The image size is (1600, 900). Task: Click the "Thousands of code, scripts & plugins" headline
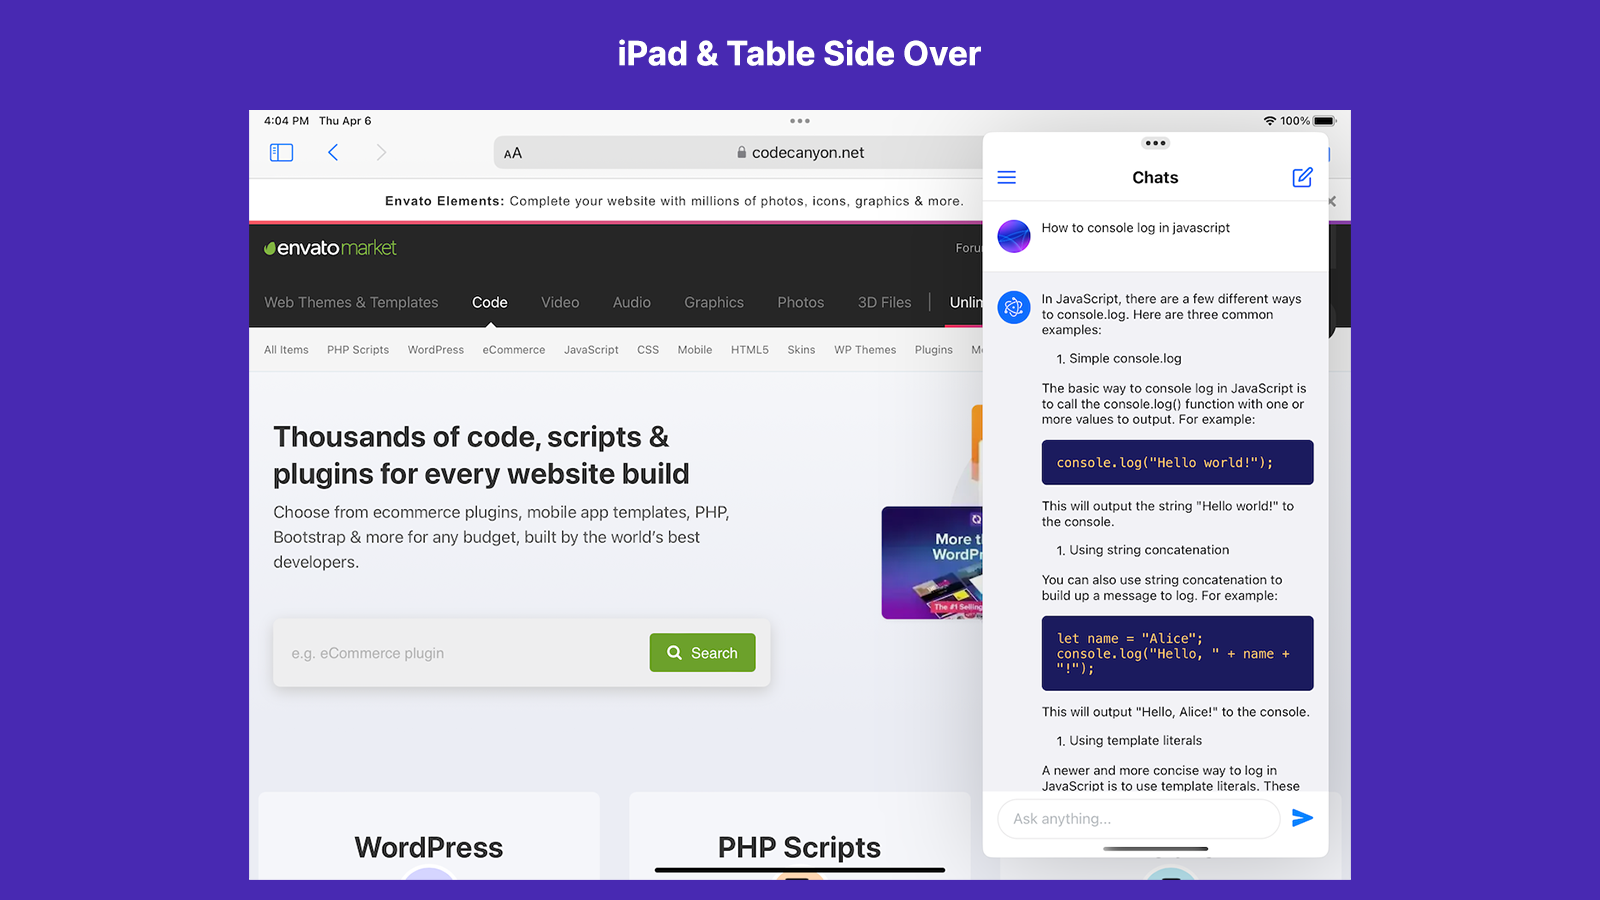coord(482,455)
